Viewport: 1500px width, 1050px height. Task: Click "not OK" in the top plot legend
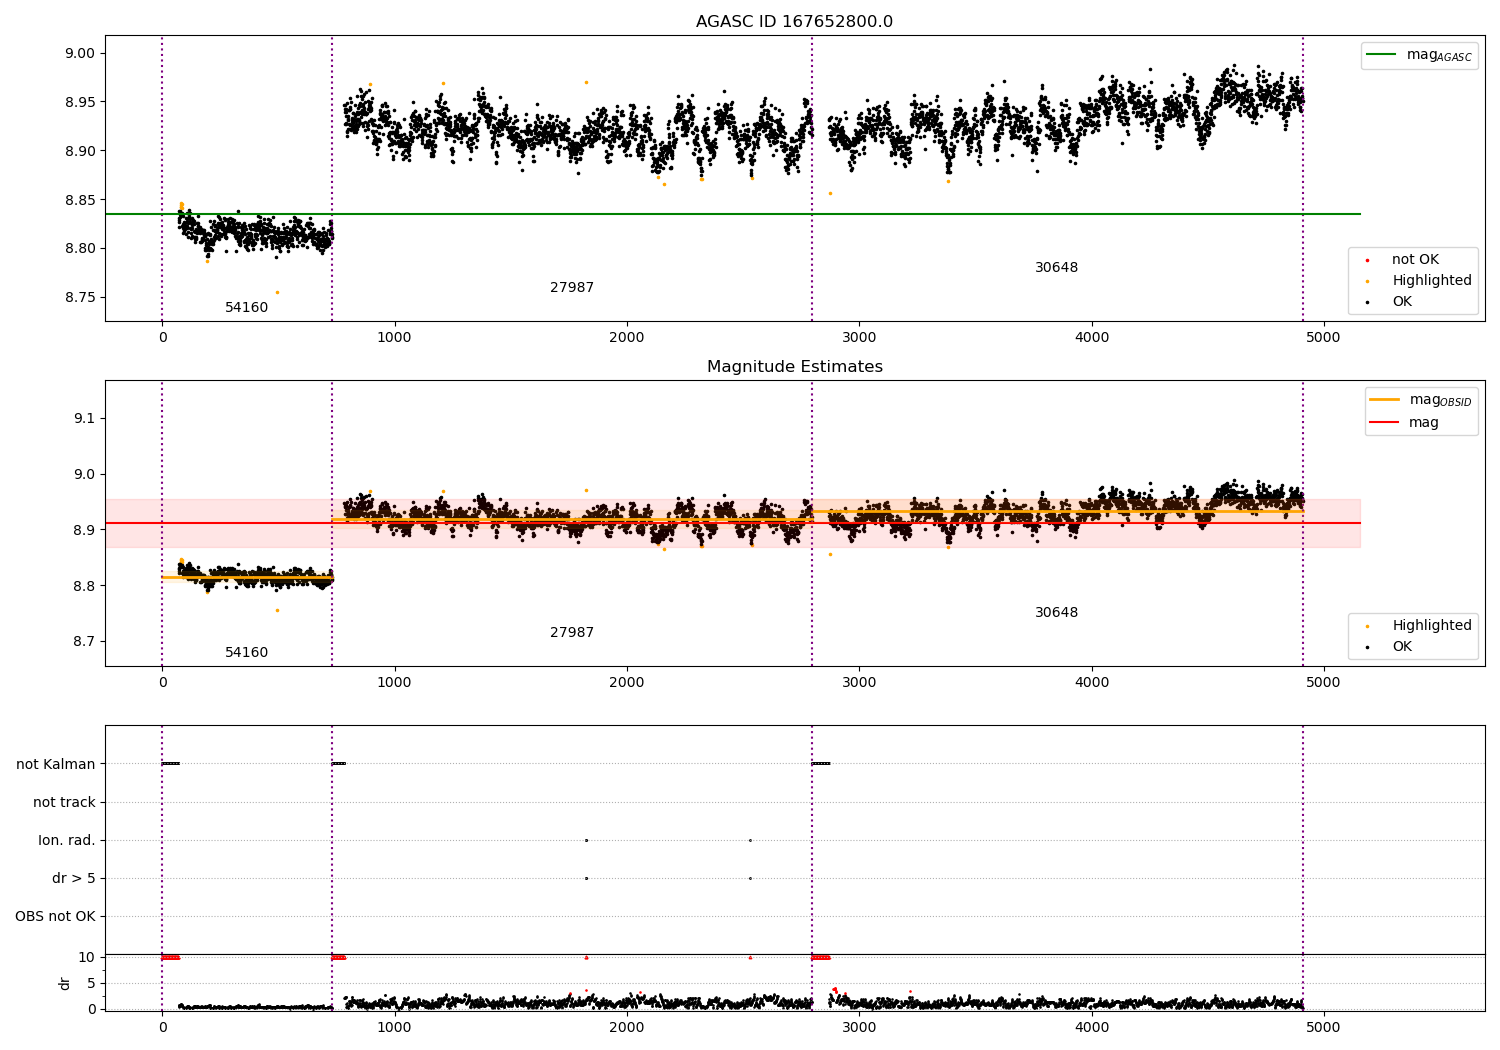coord(1415,260)
